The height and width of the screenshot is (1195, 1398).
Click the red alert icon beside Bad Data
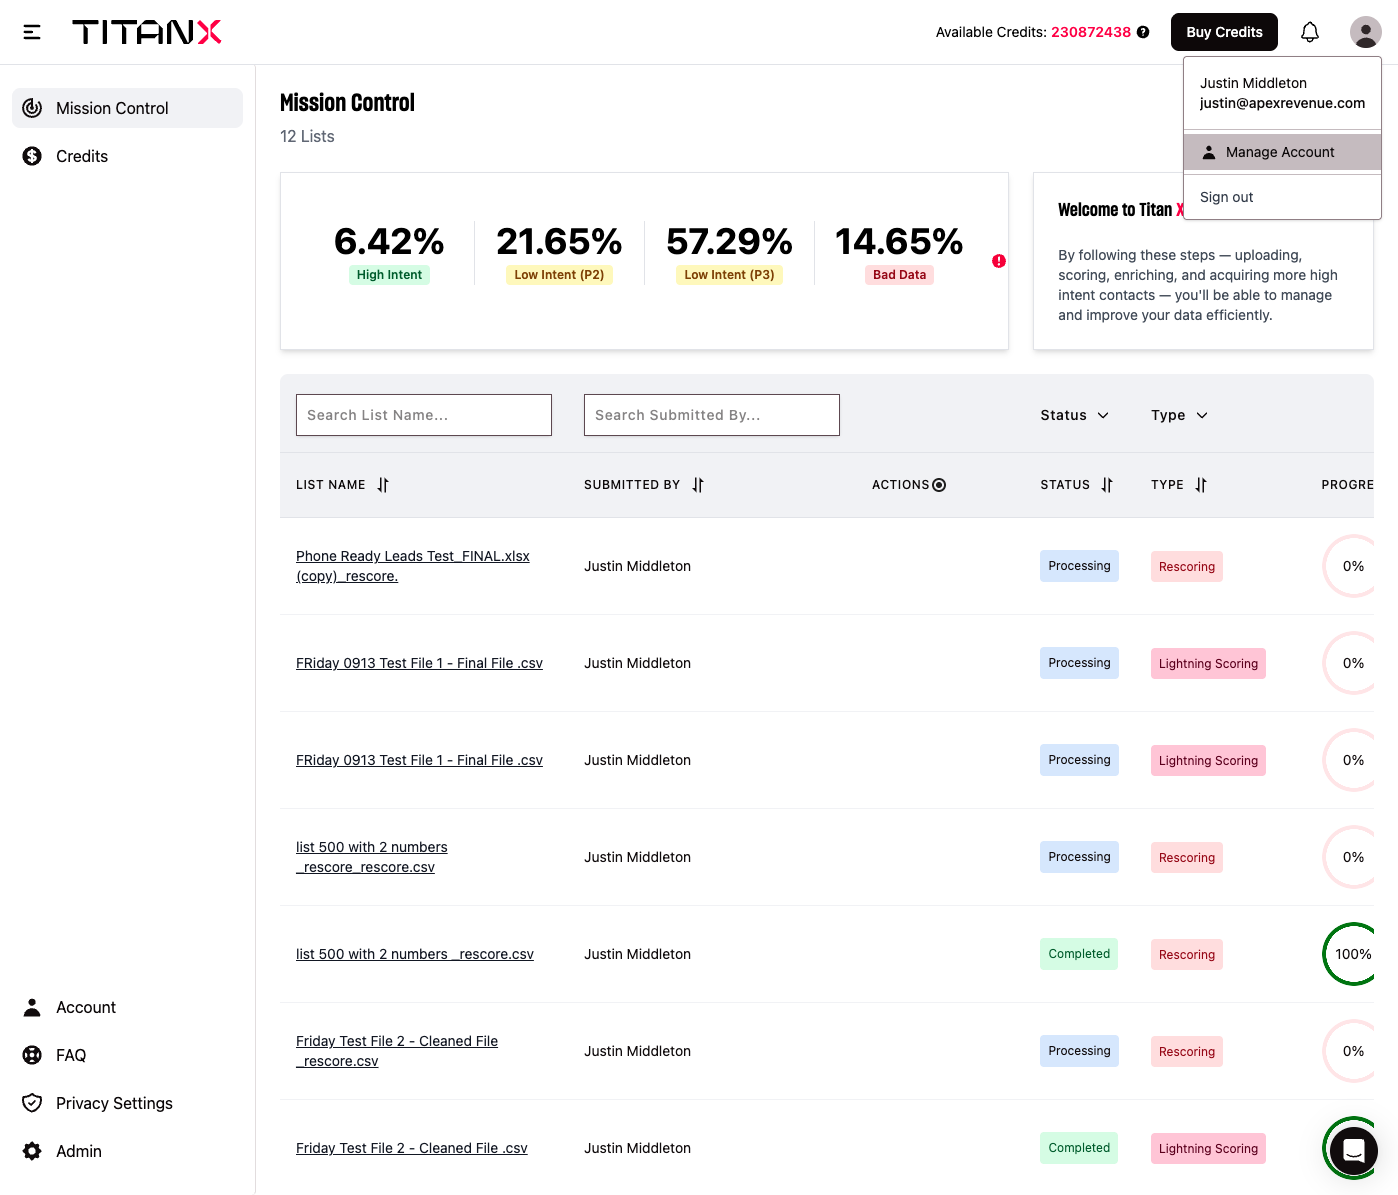[999, 261]
